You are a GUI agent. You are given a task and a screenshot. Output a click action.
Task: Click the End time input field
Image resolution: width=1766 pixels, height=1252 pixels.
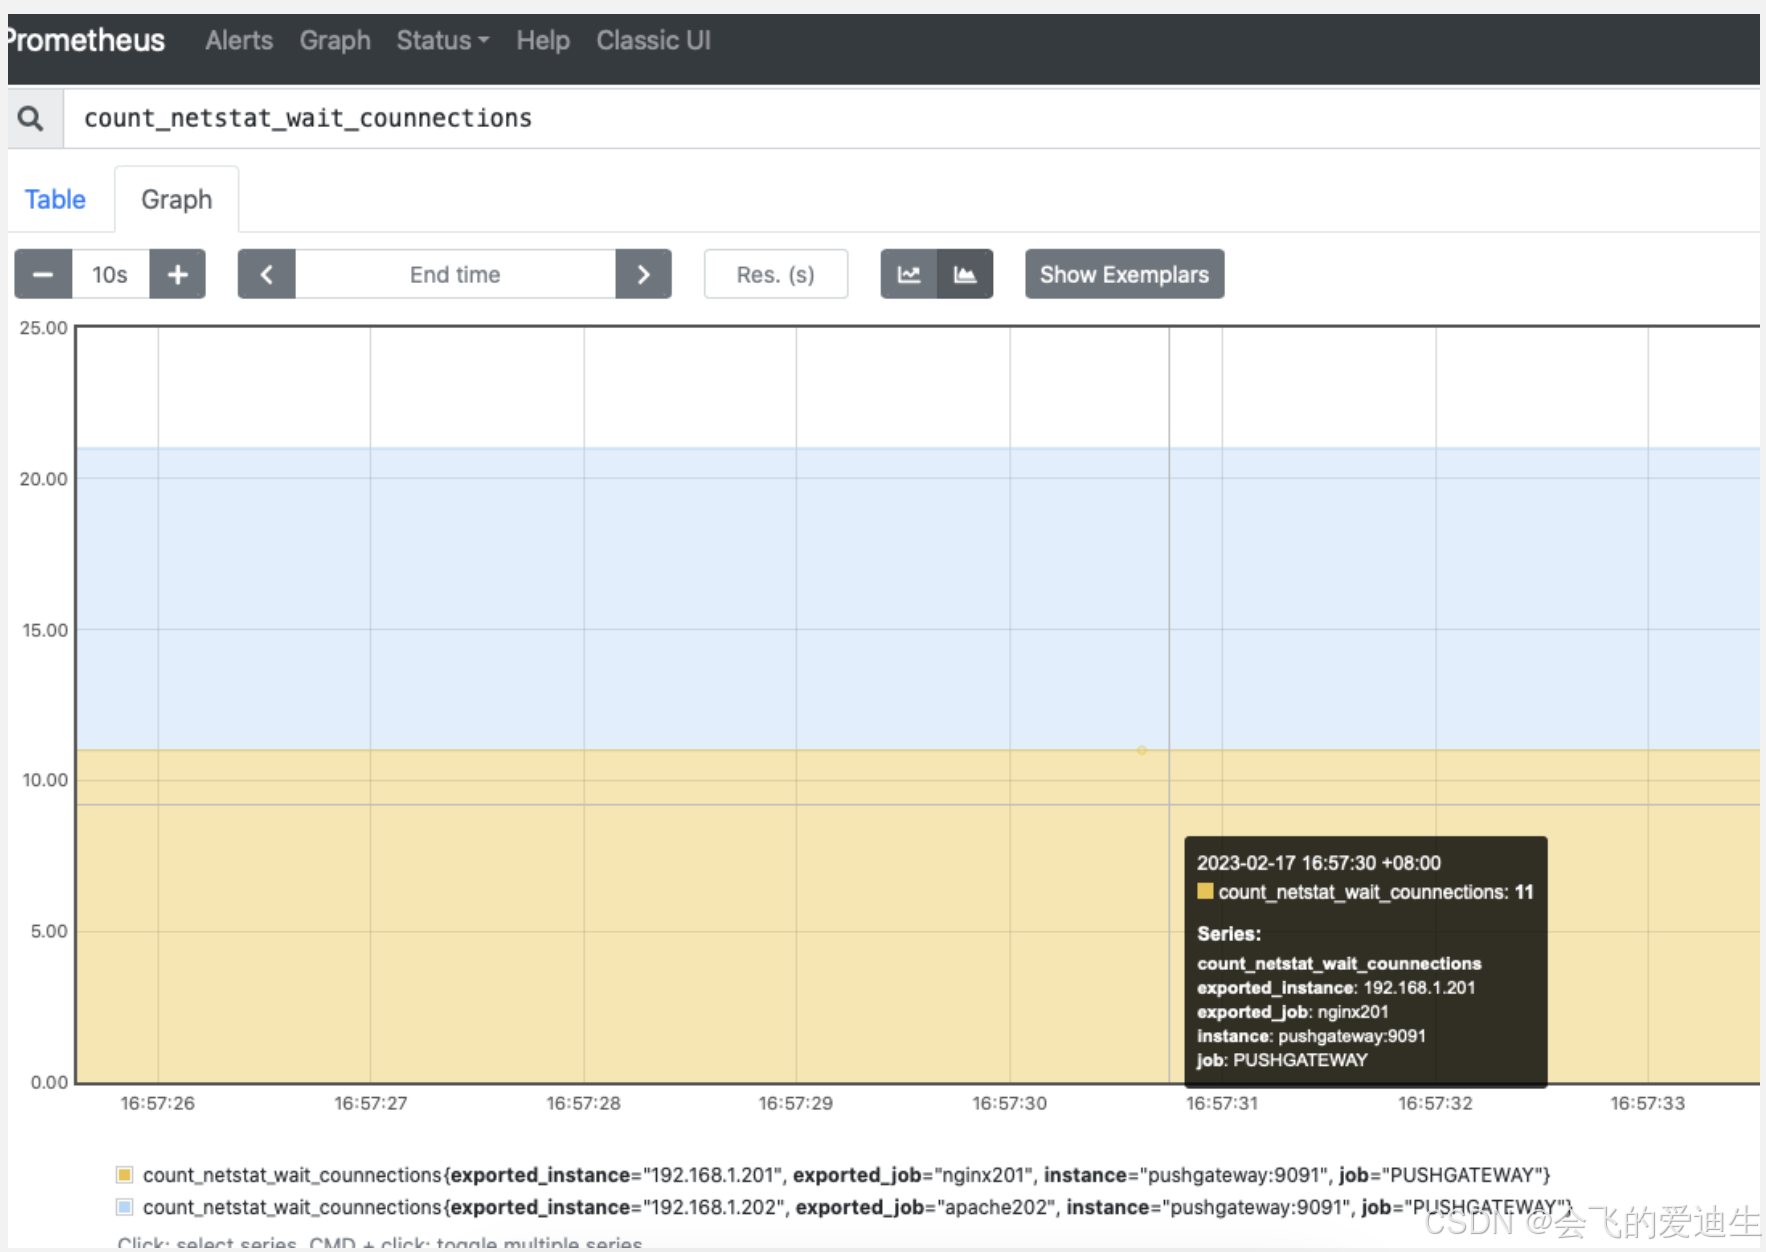(455, 274)
